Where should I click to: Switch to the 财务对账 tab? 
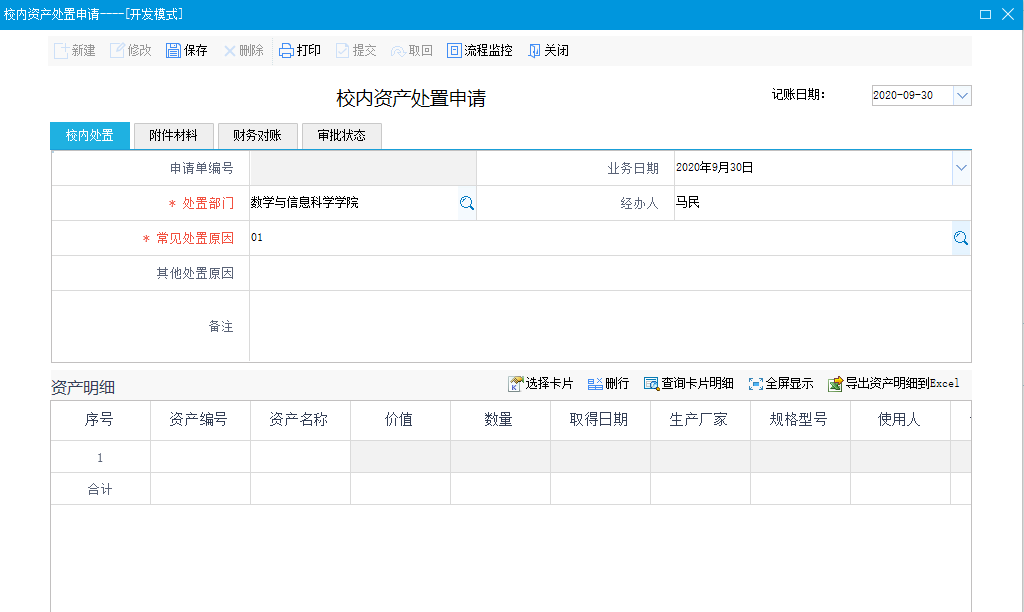[x=257, y=136]
